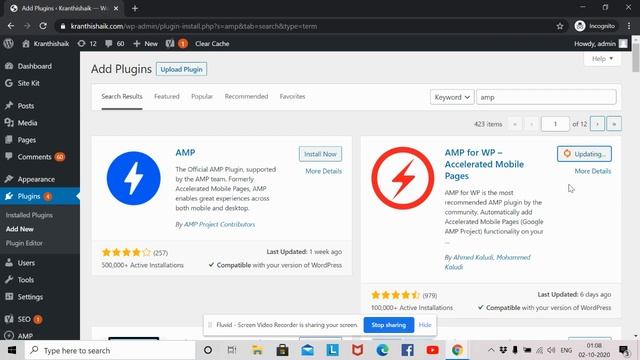This screenshot has width=640, height=360.
Task: Open SEO in the sidebar
Action: click(24, 319)
